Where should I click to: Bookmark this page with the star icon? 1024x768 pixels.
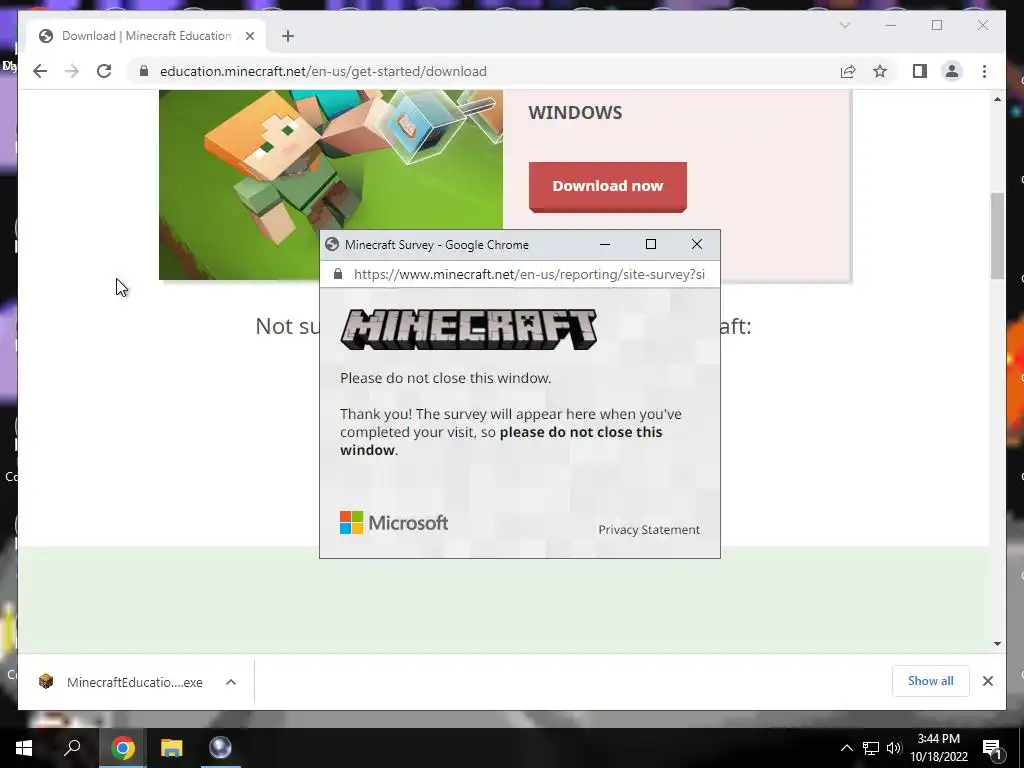tap(880, 71)
